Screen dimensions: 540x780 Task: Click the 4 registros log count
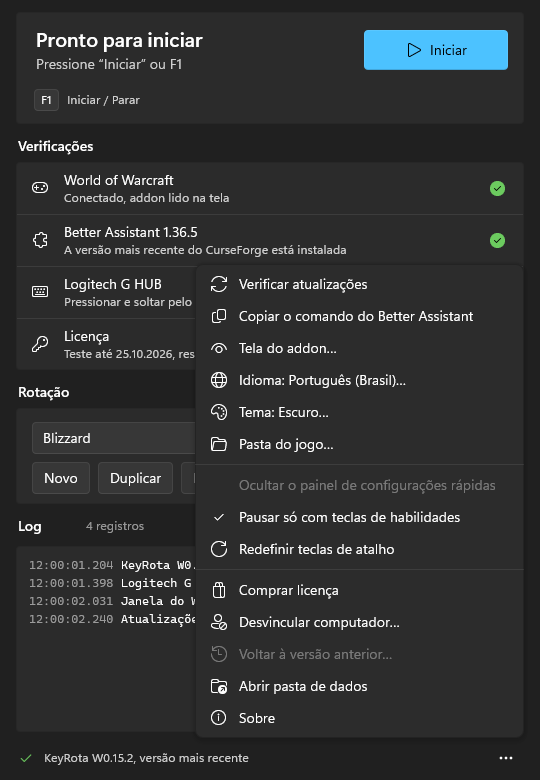pos(115,526)
